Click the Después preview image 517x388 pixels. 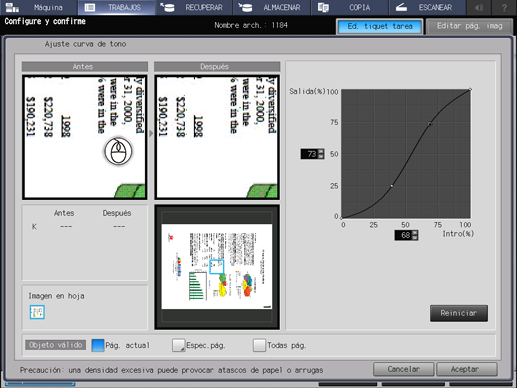(217, 137)
